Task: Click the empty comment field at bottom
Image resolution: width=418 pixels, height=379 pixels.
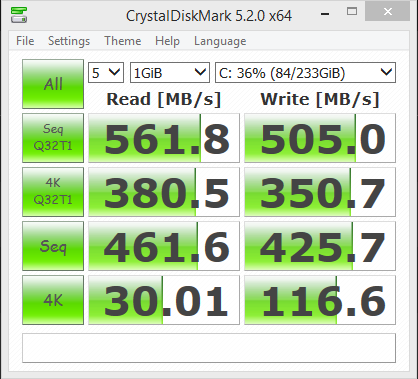Action: tap(209, 348)
